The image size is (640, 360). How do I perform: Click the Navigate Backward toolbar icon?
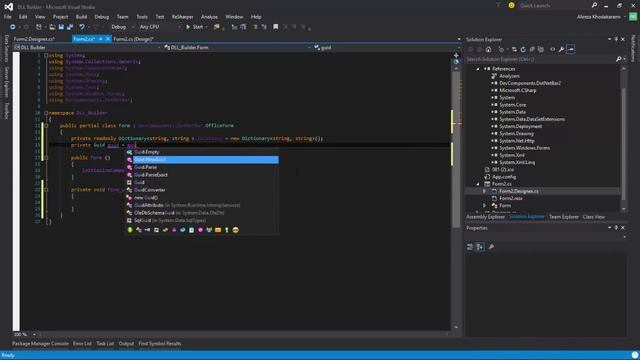13,27
